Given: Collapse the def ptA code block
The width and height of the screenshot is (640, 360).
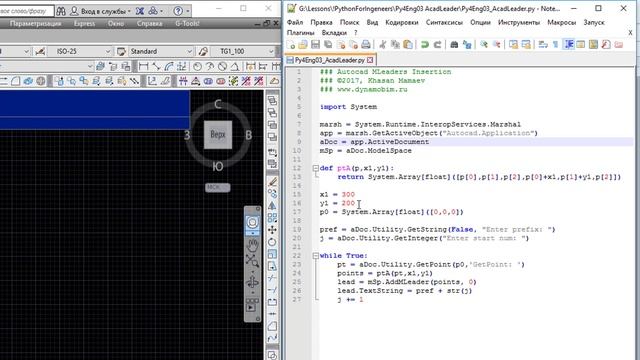Looking at the screenshot, I should (x=316, y=168).
